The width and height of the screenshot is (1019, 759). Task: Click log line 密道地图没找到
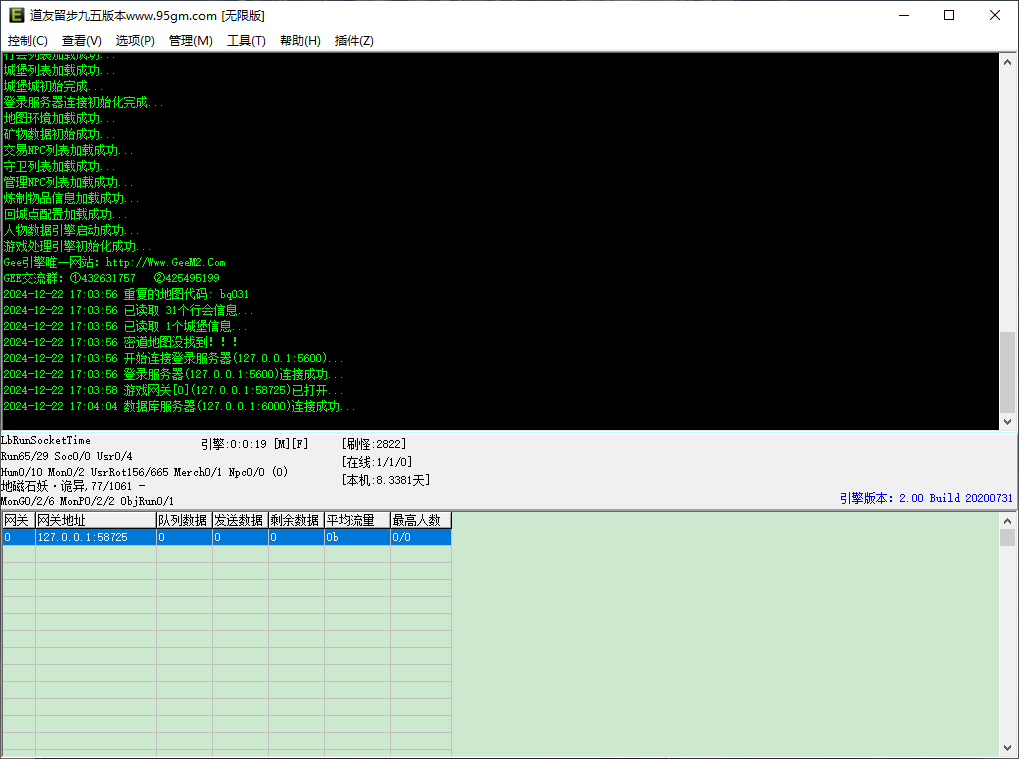pos(121,342)
